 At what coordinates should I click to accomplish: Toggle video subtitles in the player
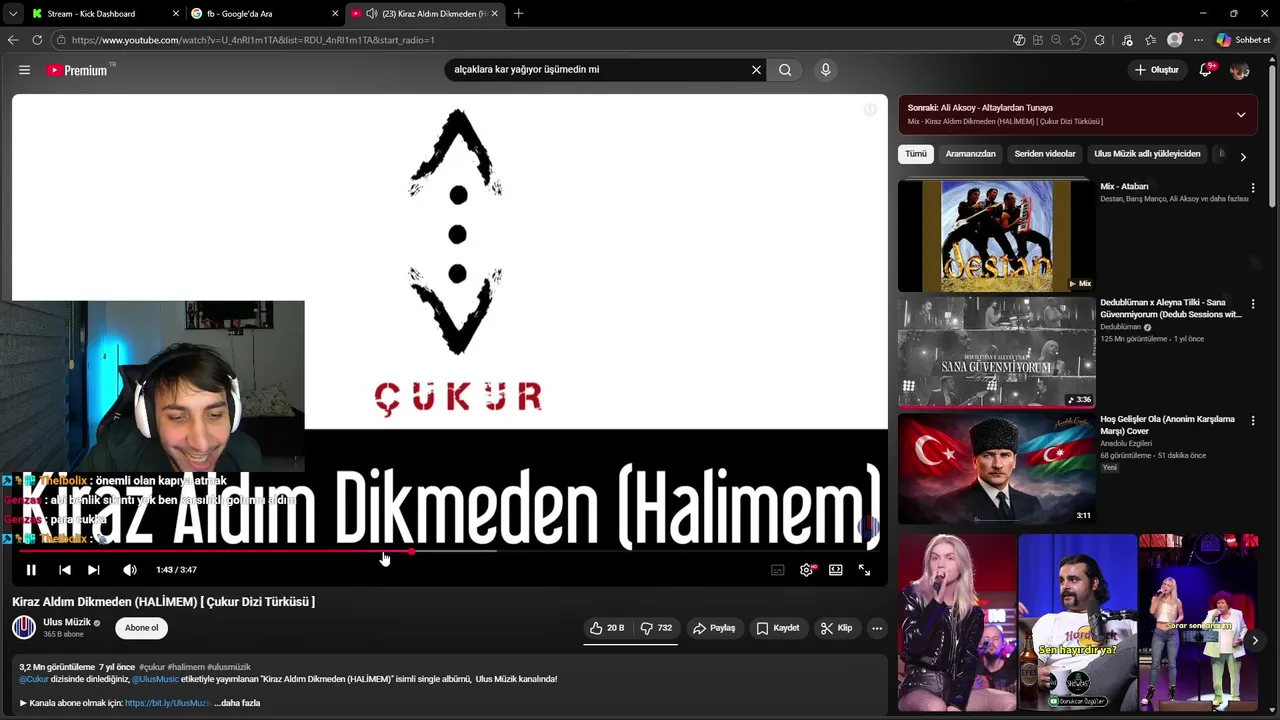coord(778,570)
